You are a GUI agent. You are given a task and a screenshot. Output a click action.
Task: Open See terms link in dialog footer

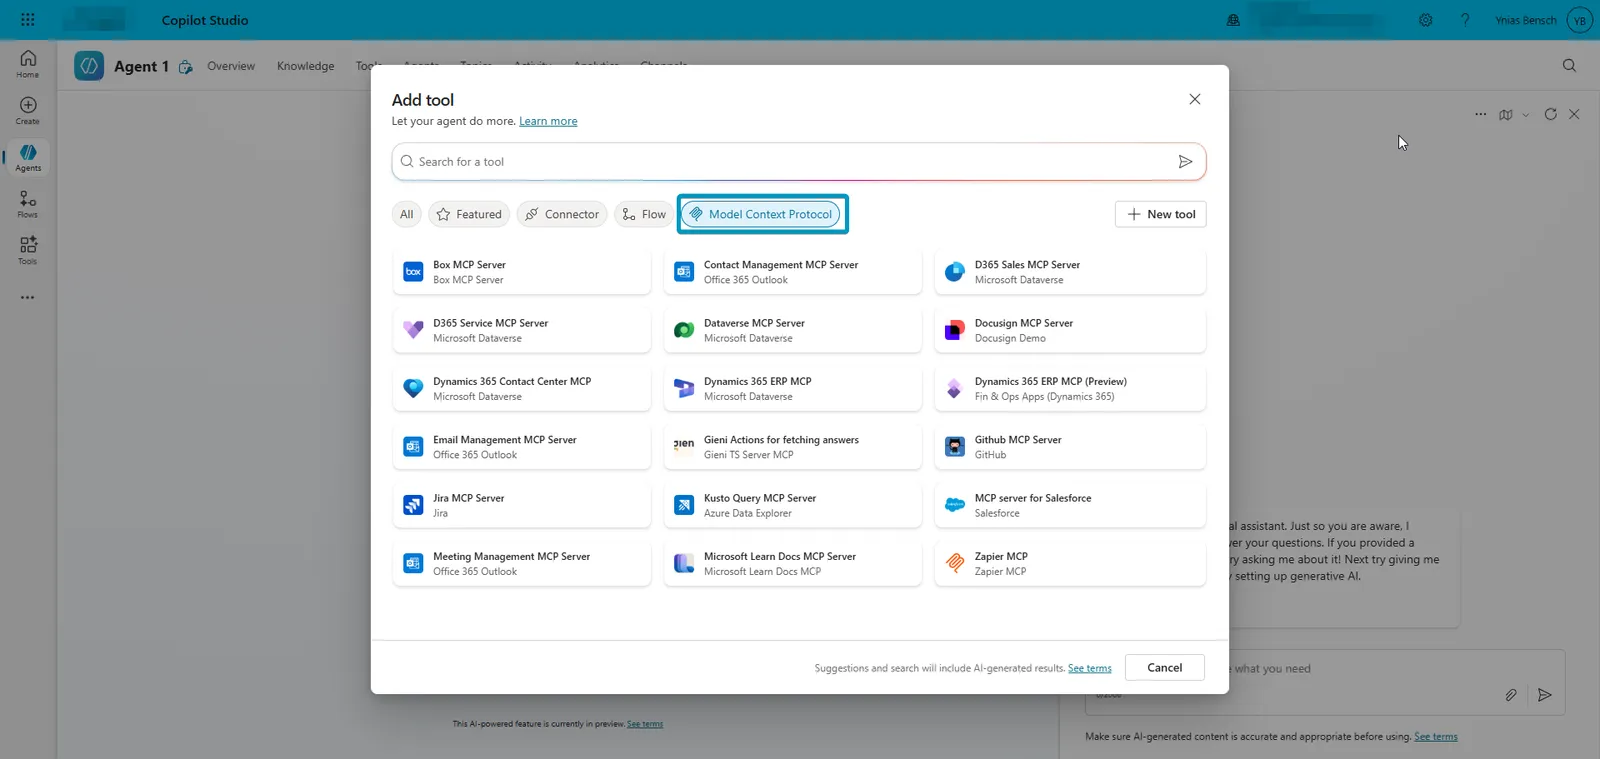click(x=1090, y=668)
